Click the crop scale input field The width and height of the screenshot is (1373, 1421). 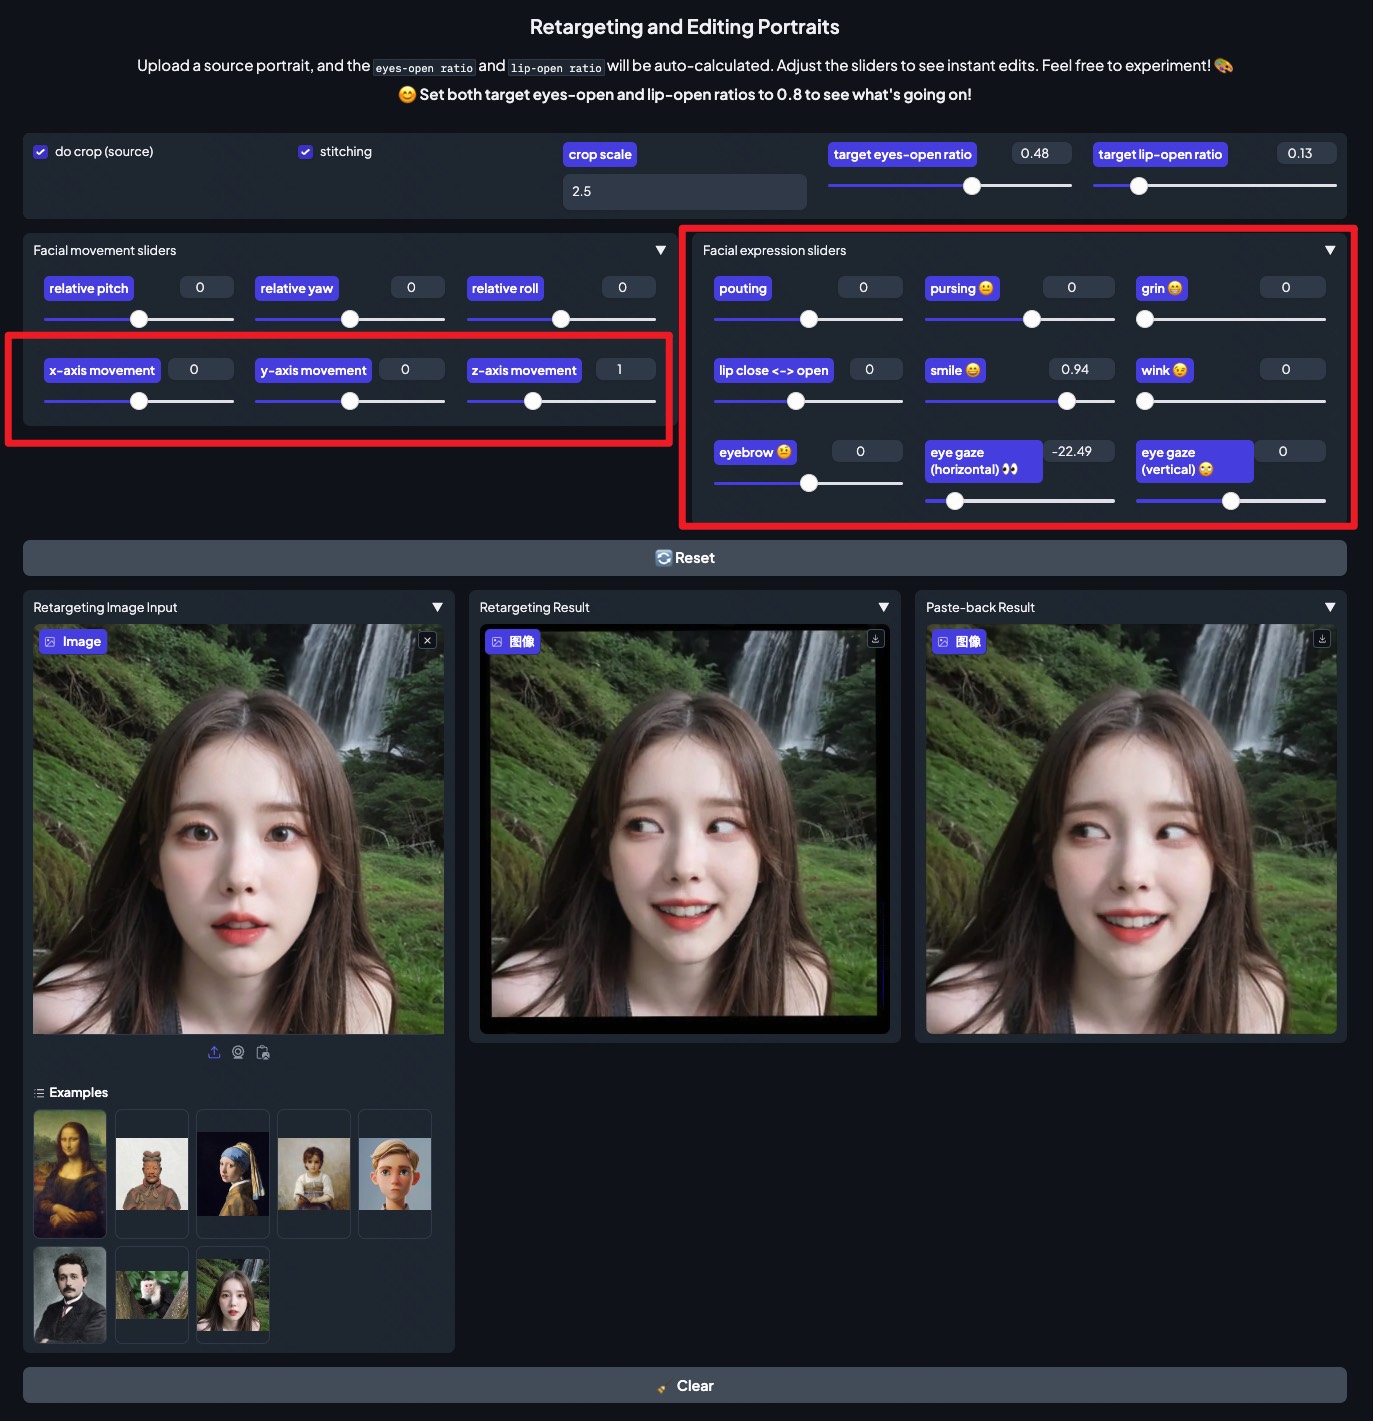[684, 191]
